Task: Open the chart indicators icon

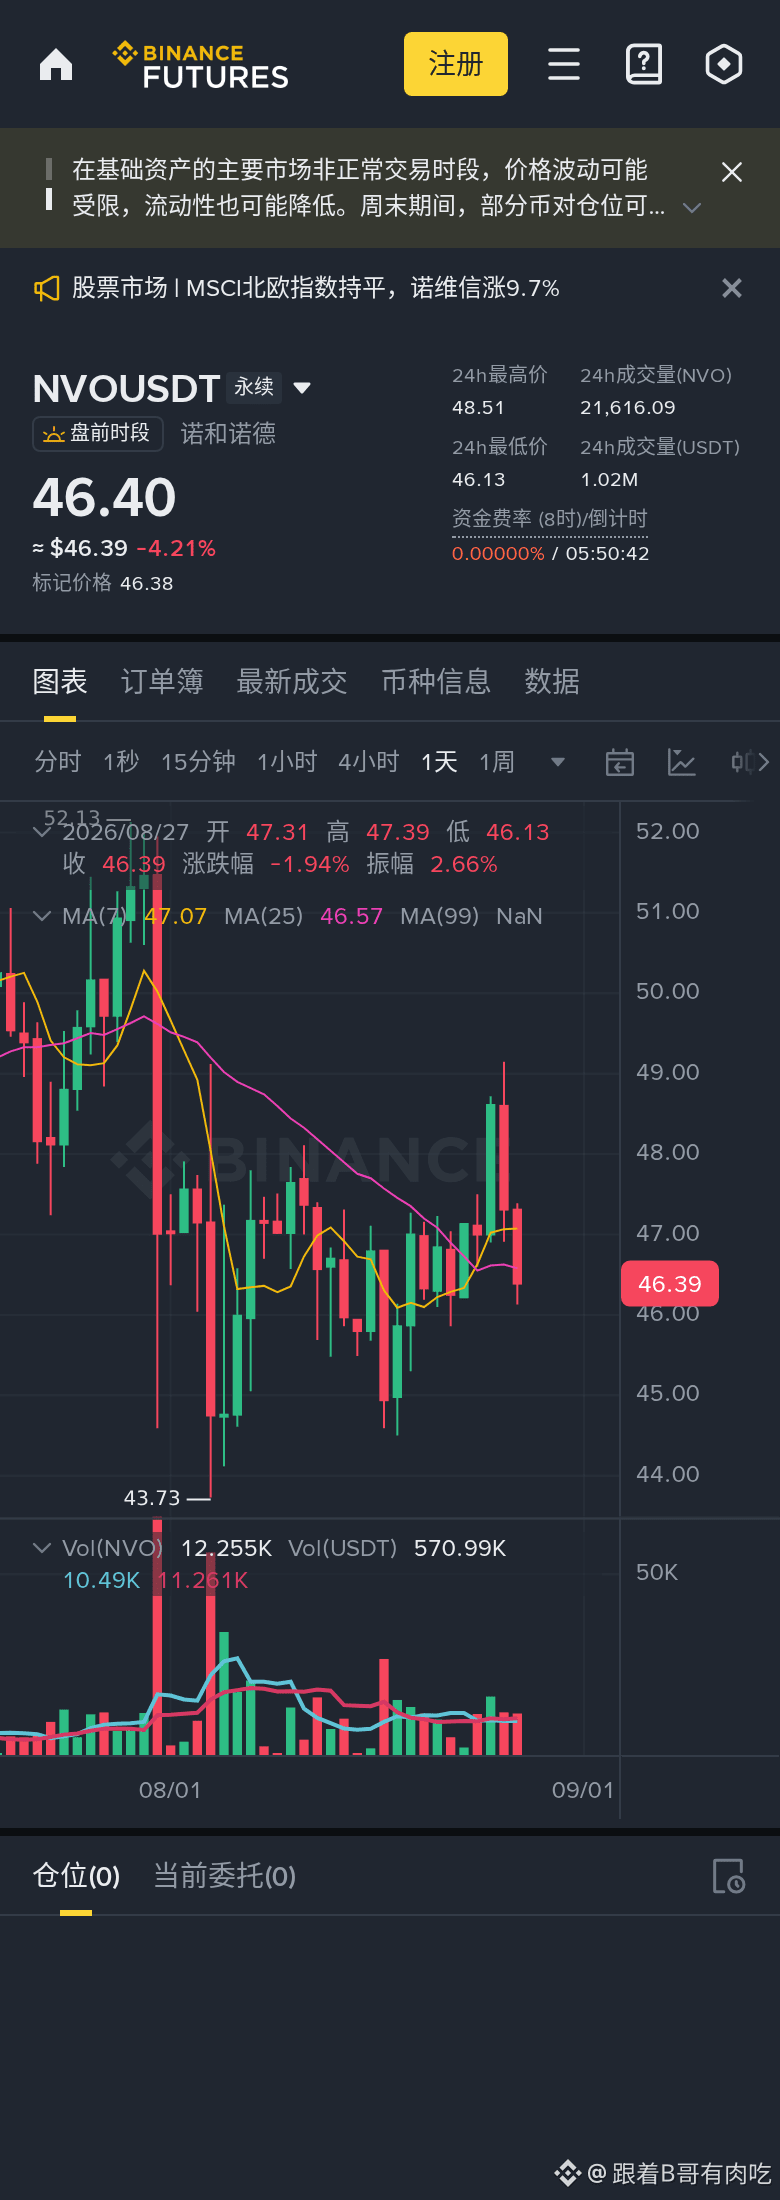Action: click(x=682, y=762)
